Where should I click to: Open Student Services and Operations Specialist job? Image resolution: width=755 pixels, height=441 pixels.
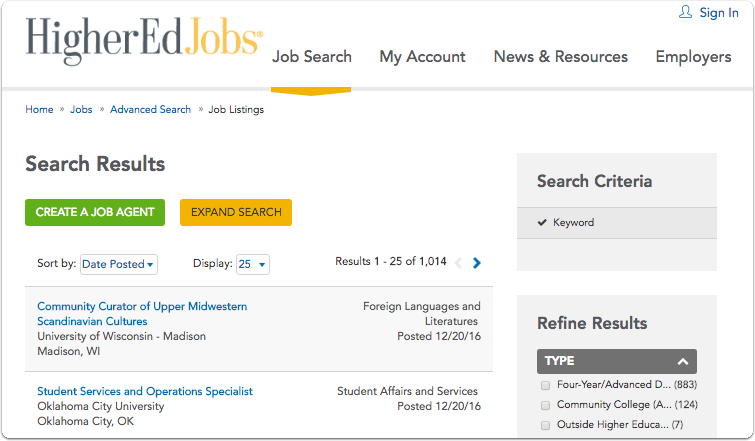144,391
